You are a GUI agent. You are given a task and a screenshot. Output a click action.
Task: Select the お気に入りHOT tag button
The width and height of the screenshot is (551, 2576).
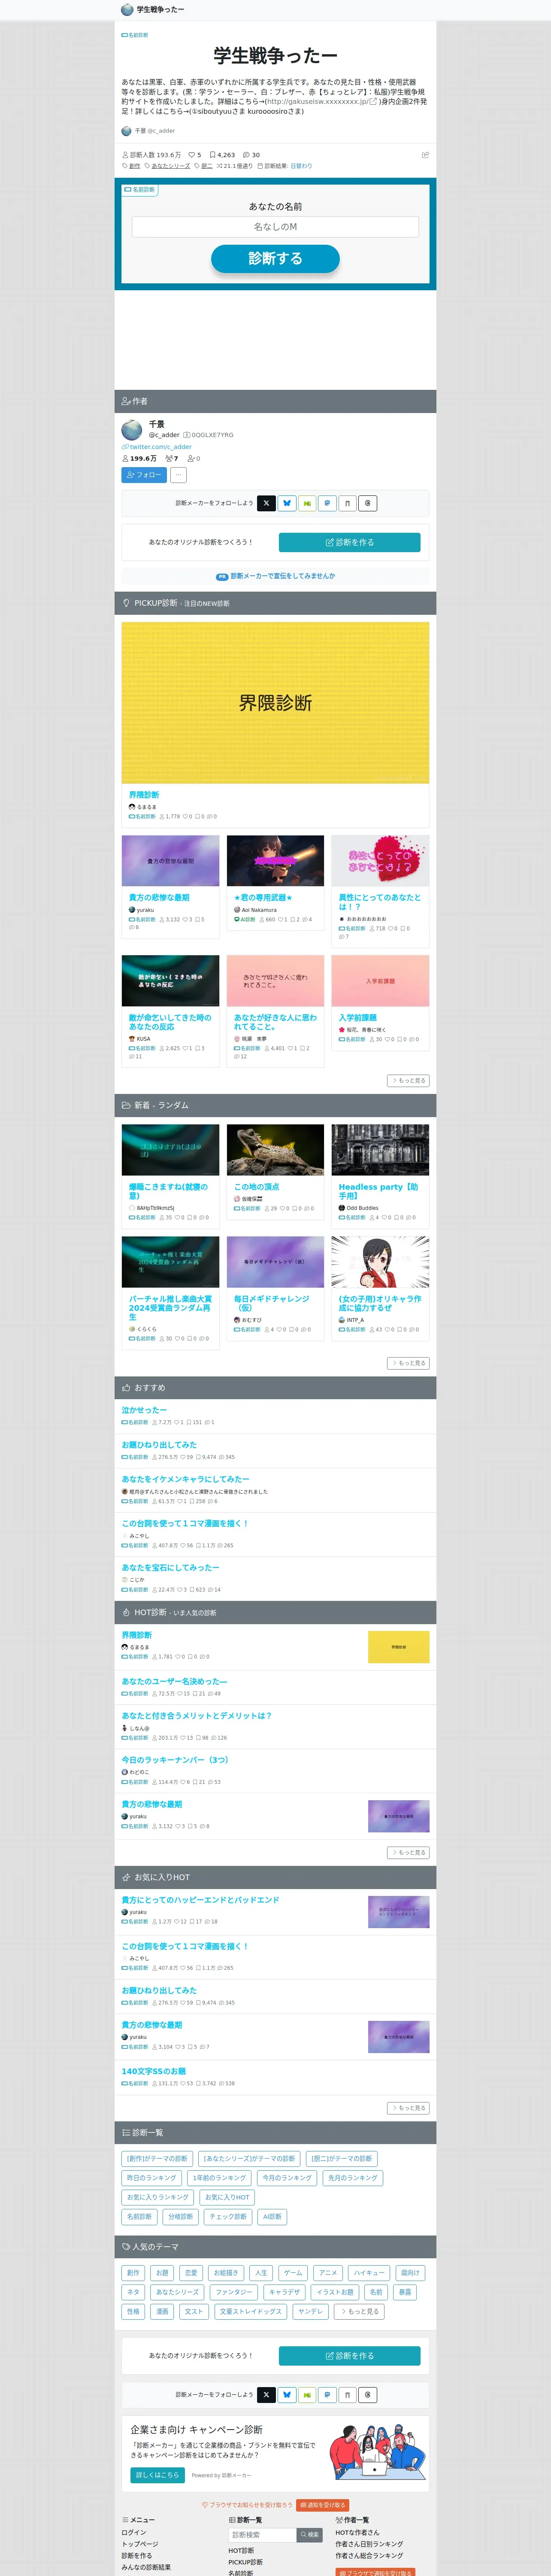tap(227, 2197)
